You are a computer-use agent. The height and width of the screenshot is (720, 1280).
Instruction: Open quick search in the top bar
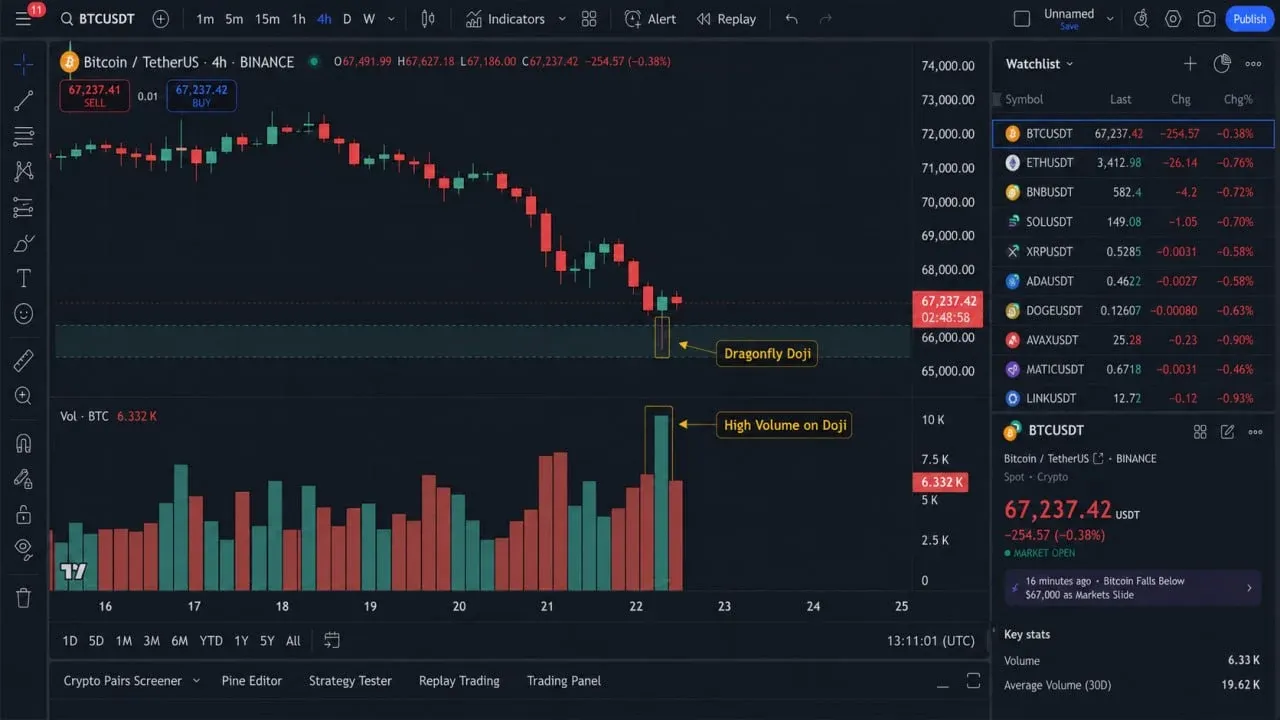pyautogui.click(x=1141, y=19)
